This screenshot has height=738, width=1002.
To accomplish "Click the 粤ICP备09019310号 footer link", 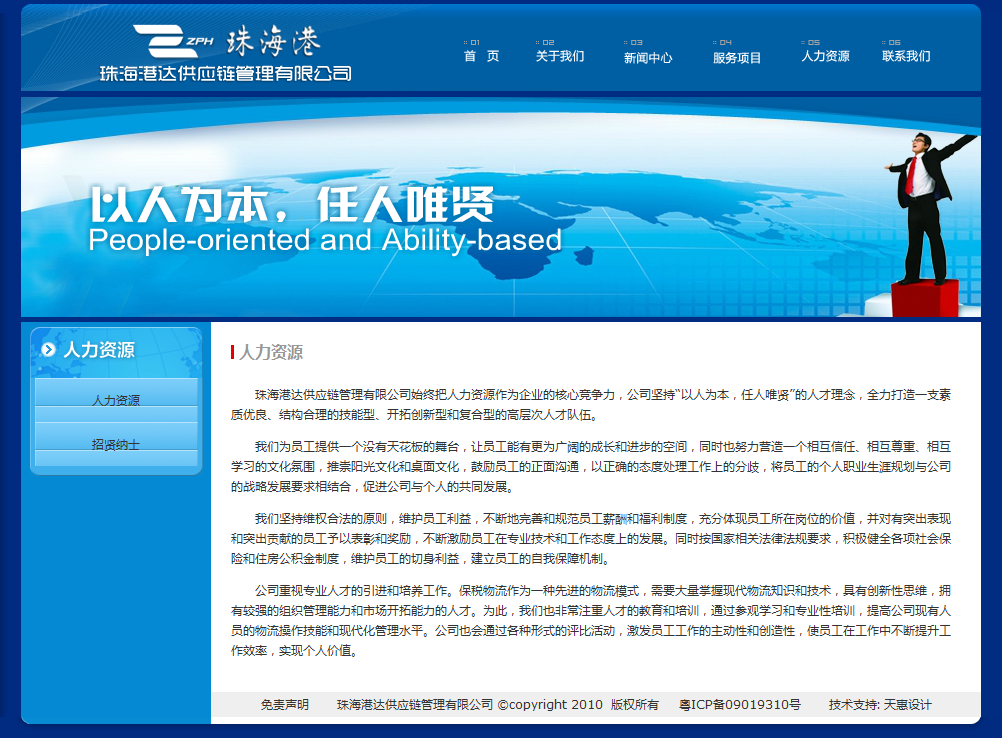I will (740, 705).
